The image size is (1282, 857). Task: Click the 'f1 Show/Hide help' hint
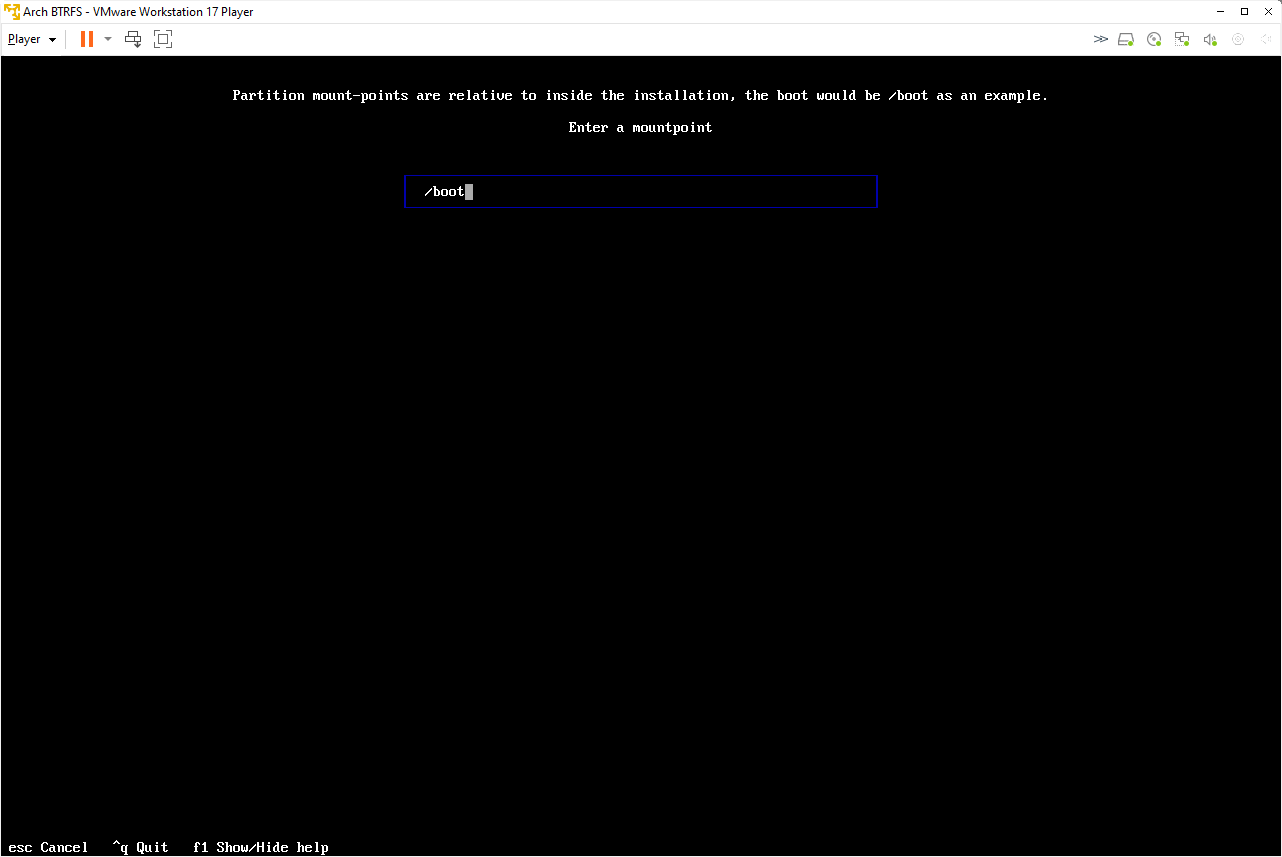261,847
